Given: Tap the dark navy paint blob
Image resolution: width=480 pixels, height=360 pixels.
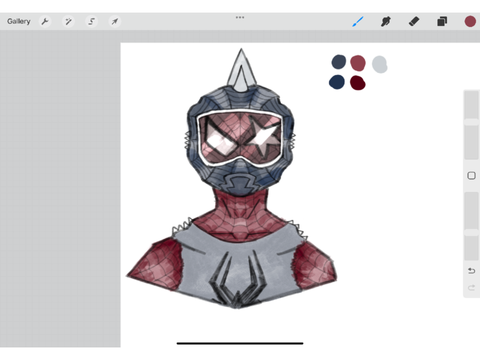Looking at the screenshot, I should [x=337, y=82].
